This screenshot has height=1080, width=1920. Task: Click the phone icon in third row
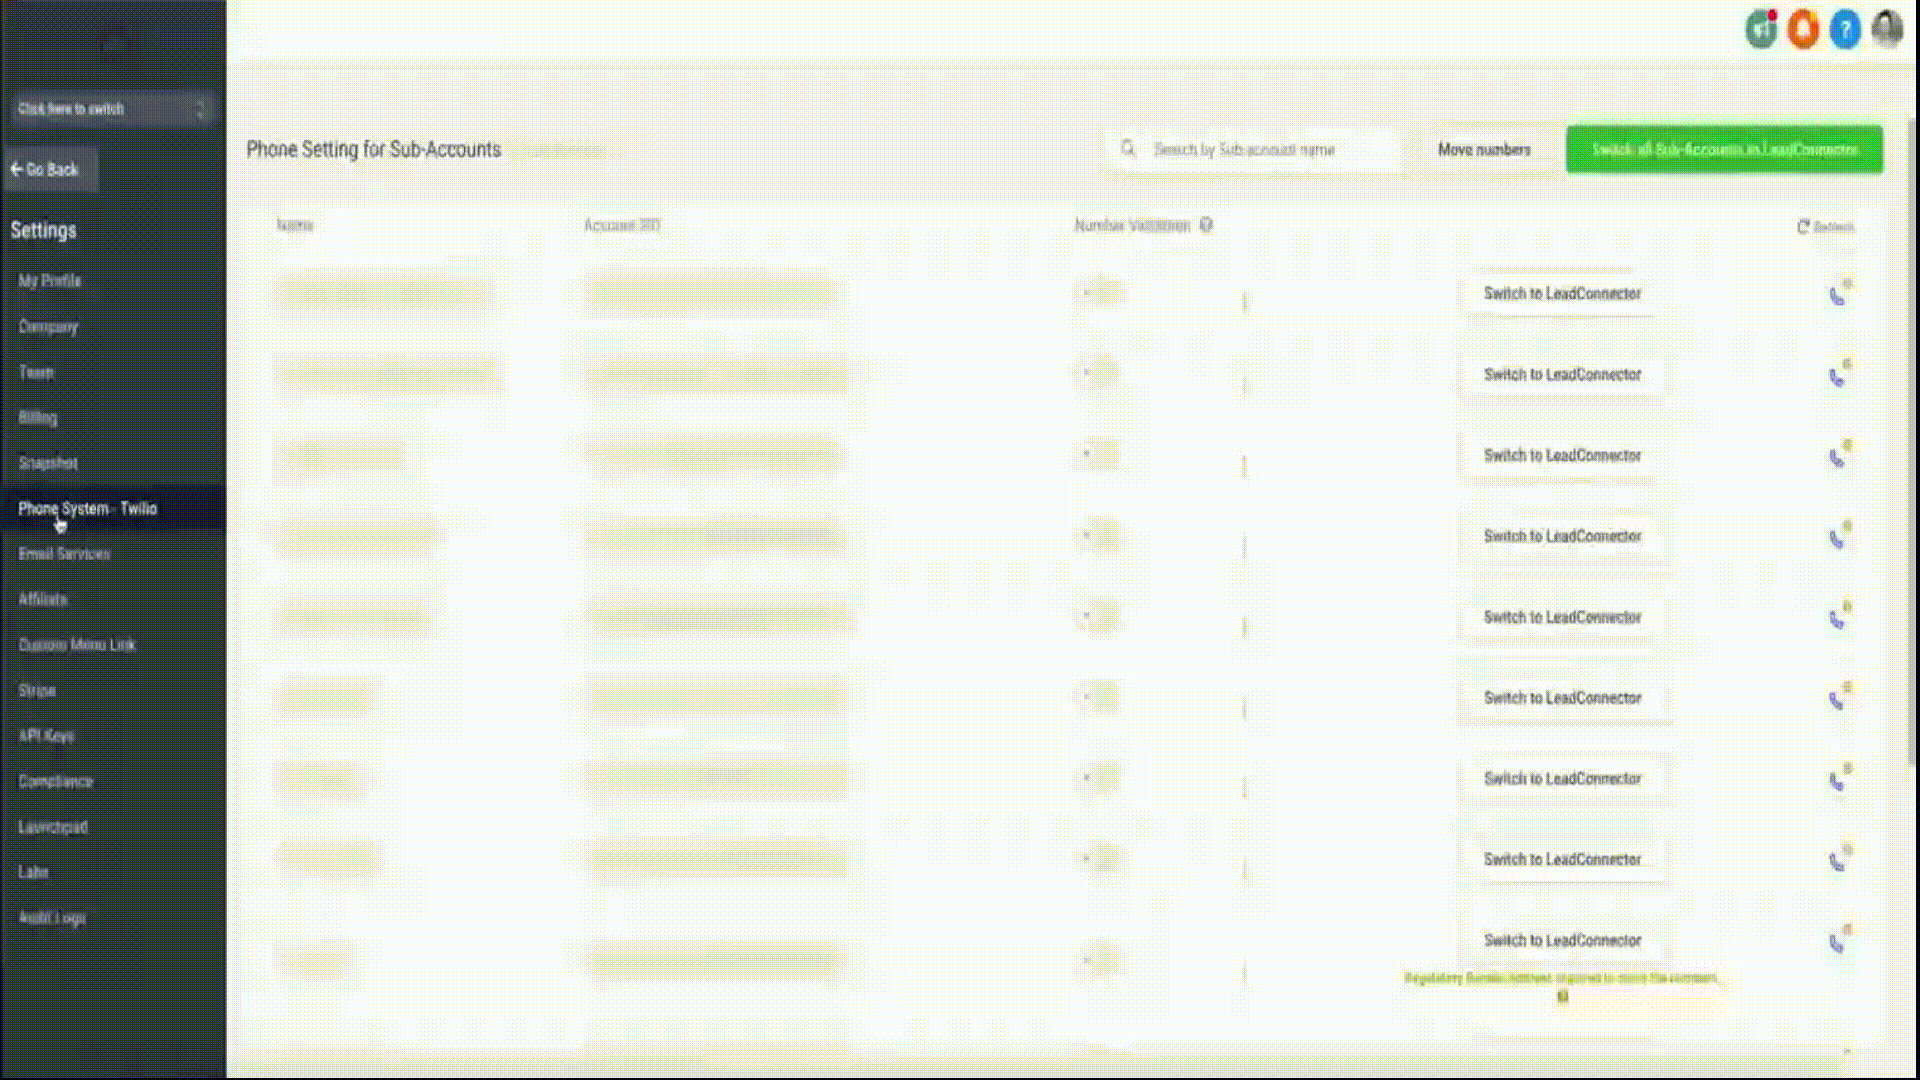[x=1838, y=457]
